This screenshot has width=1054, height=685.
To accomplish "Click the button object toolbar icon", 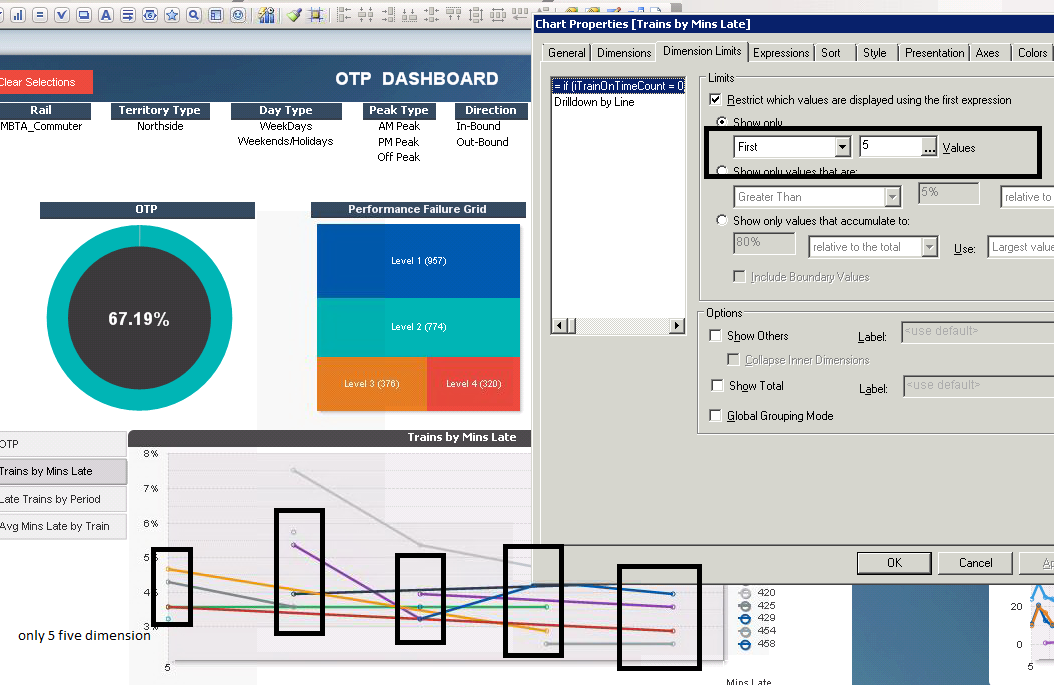I will point(84,15).
